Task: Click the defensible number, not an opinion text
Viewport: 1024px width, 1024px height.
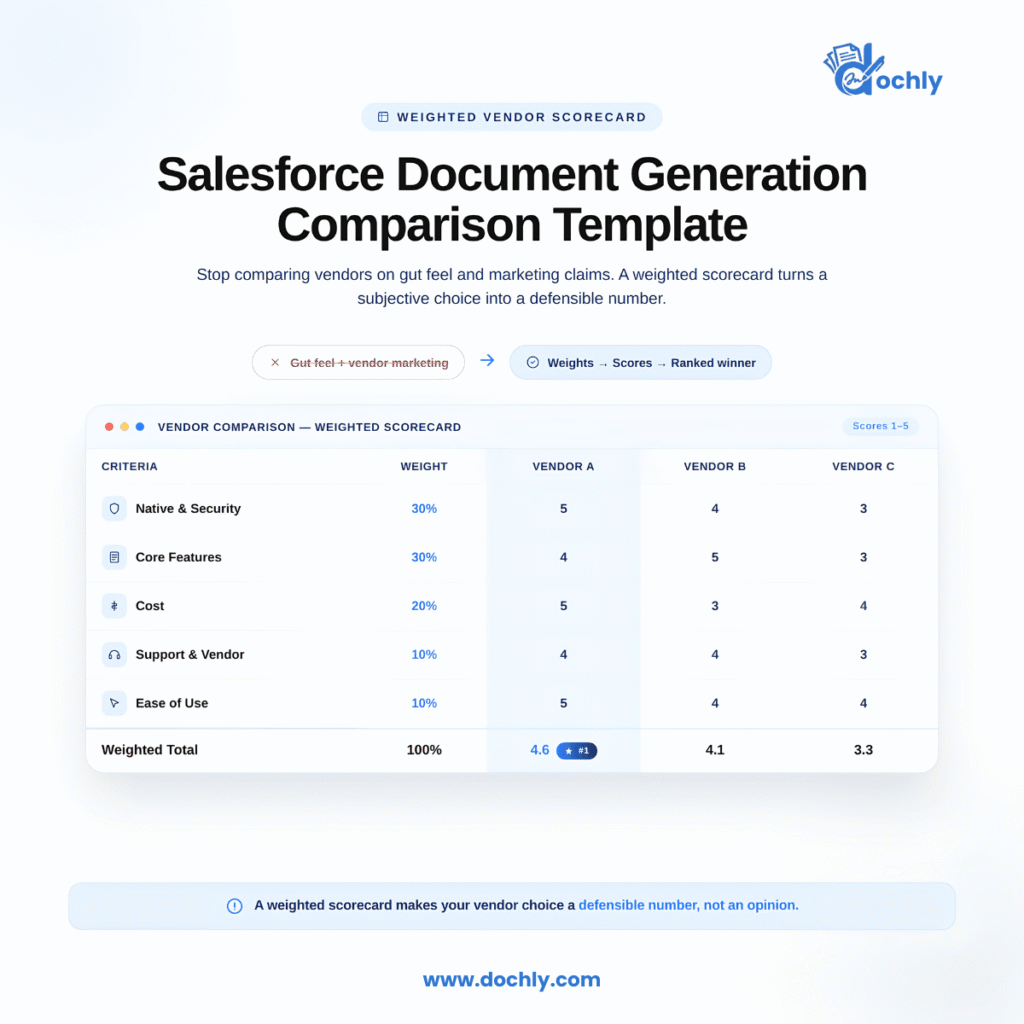Action: (688, 905)
